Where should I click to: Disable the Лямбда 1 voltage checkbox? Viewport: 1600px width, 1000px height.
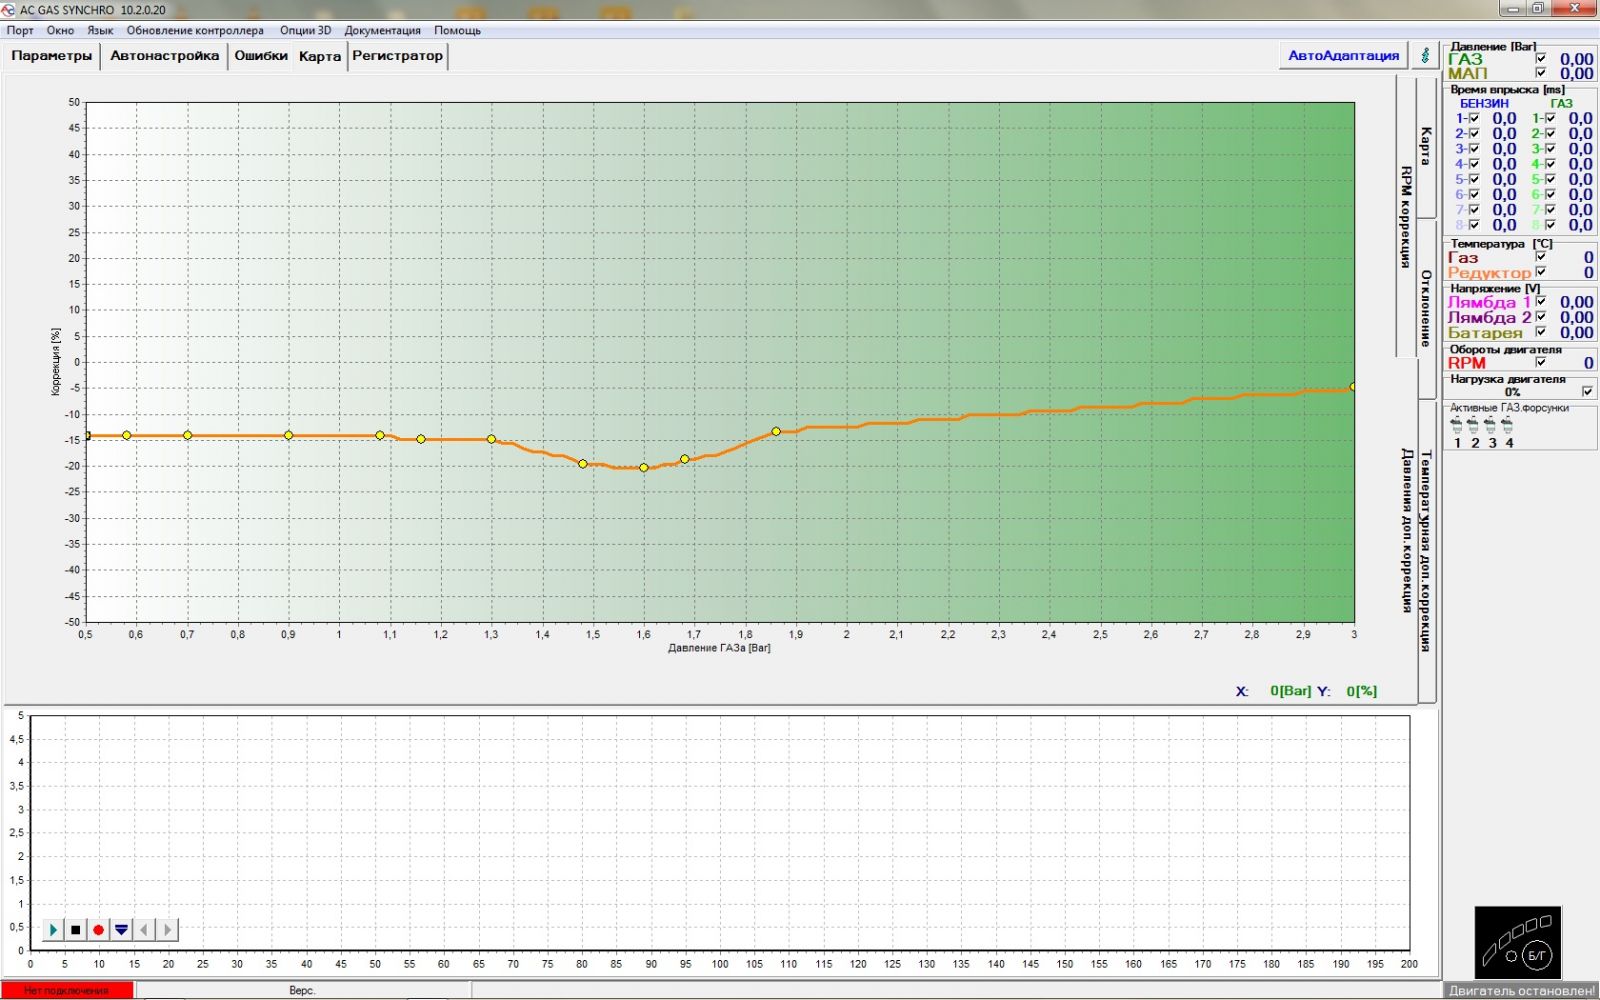click(x=1541, y=301)
